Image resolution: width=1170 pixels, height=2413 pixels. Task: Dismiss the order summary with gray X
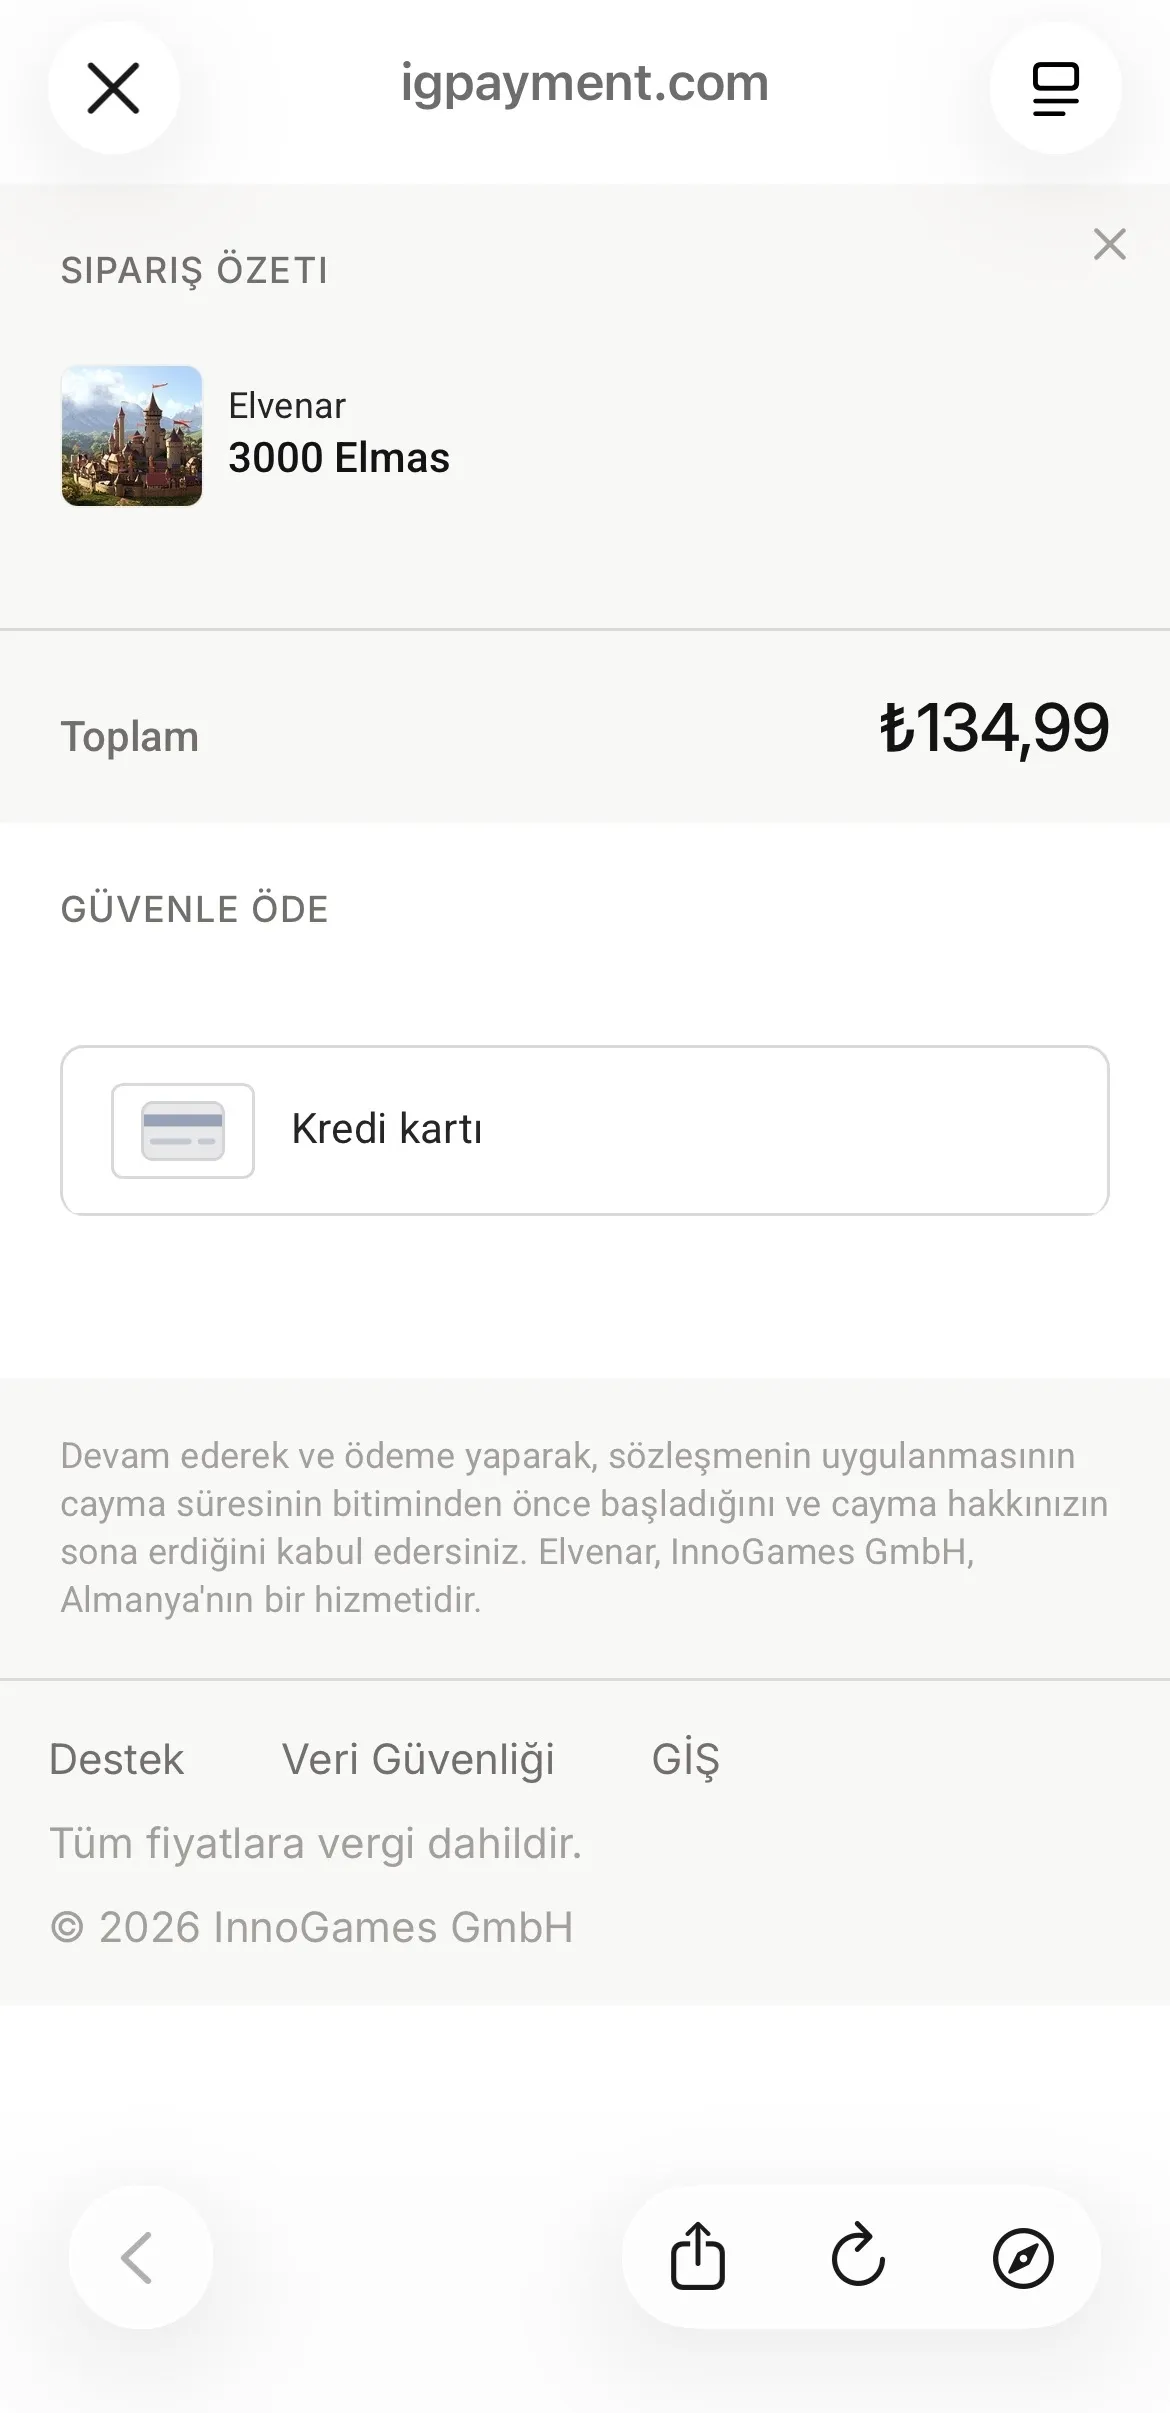pos(1109,244)
